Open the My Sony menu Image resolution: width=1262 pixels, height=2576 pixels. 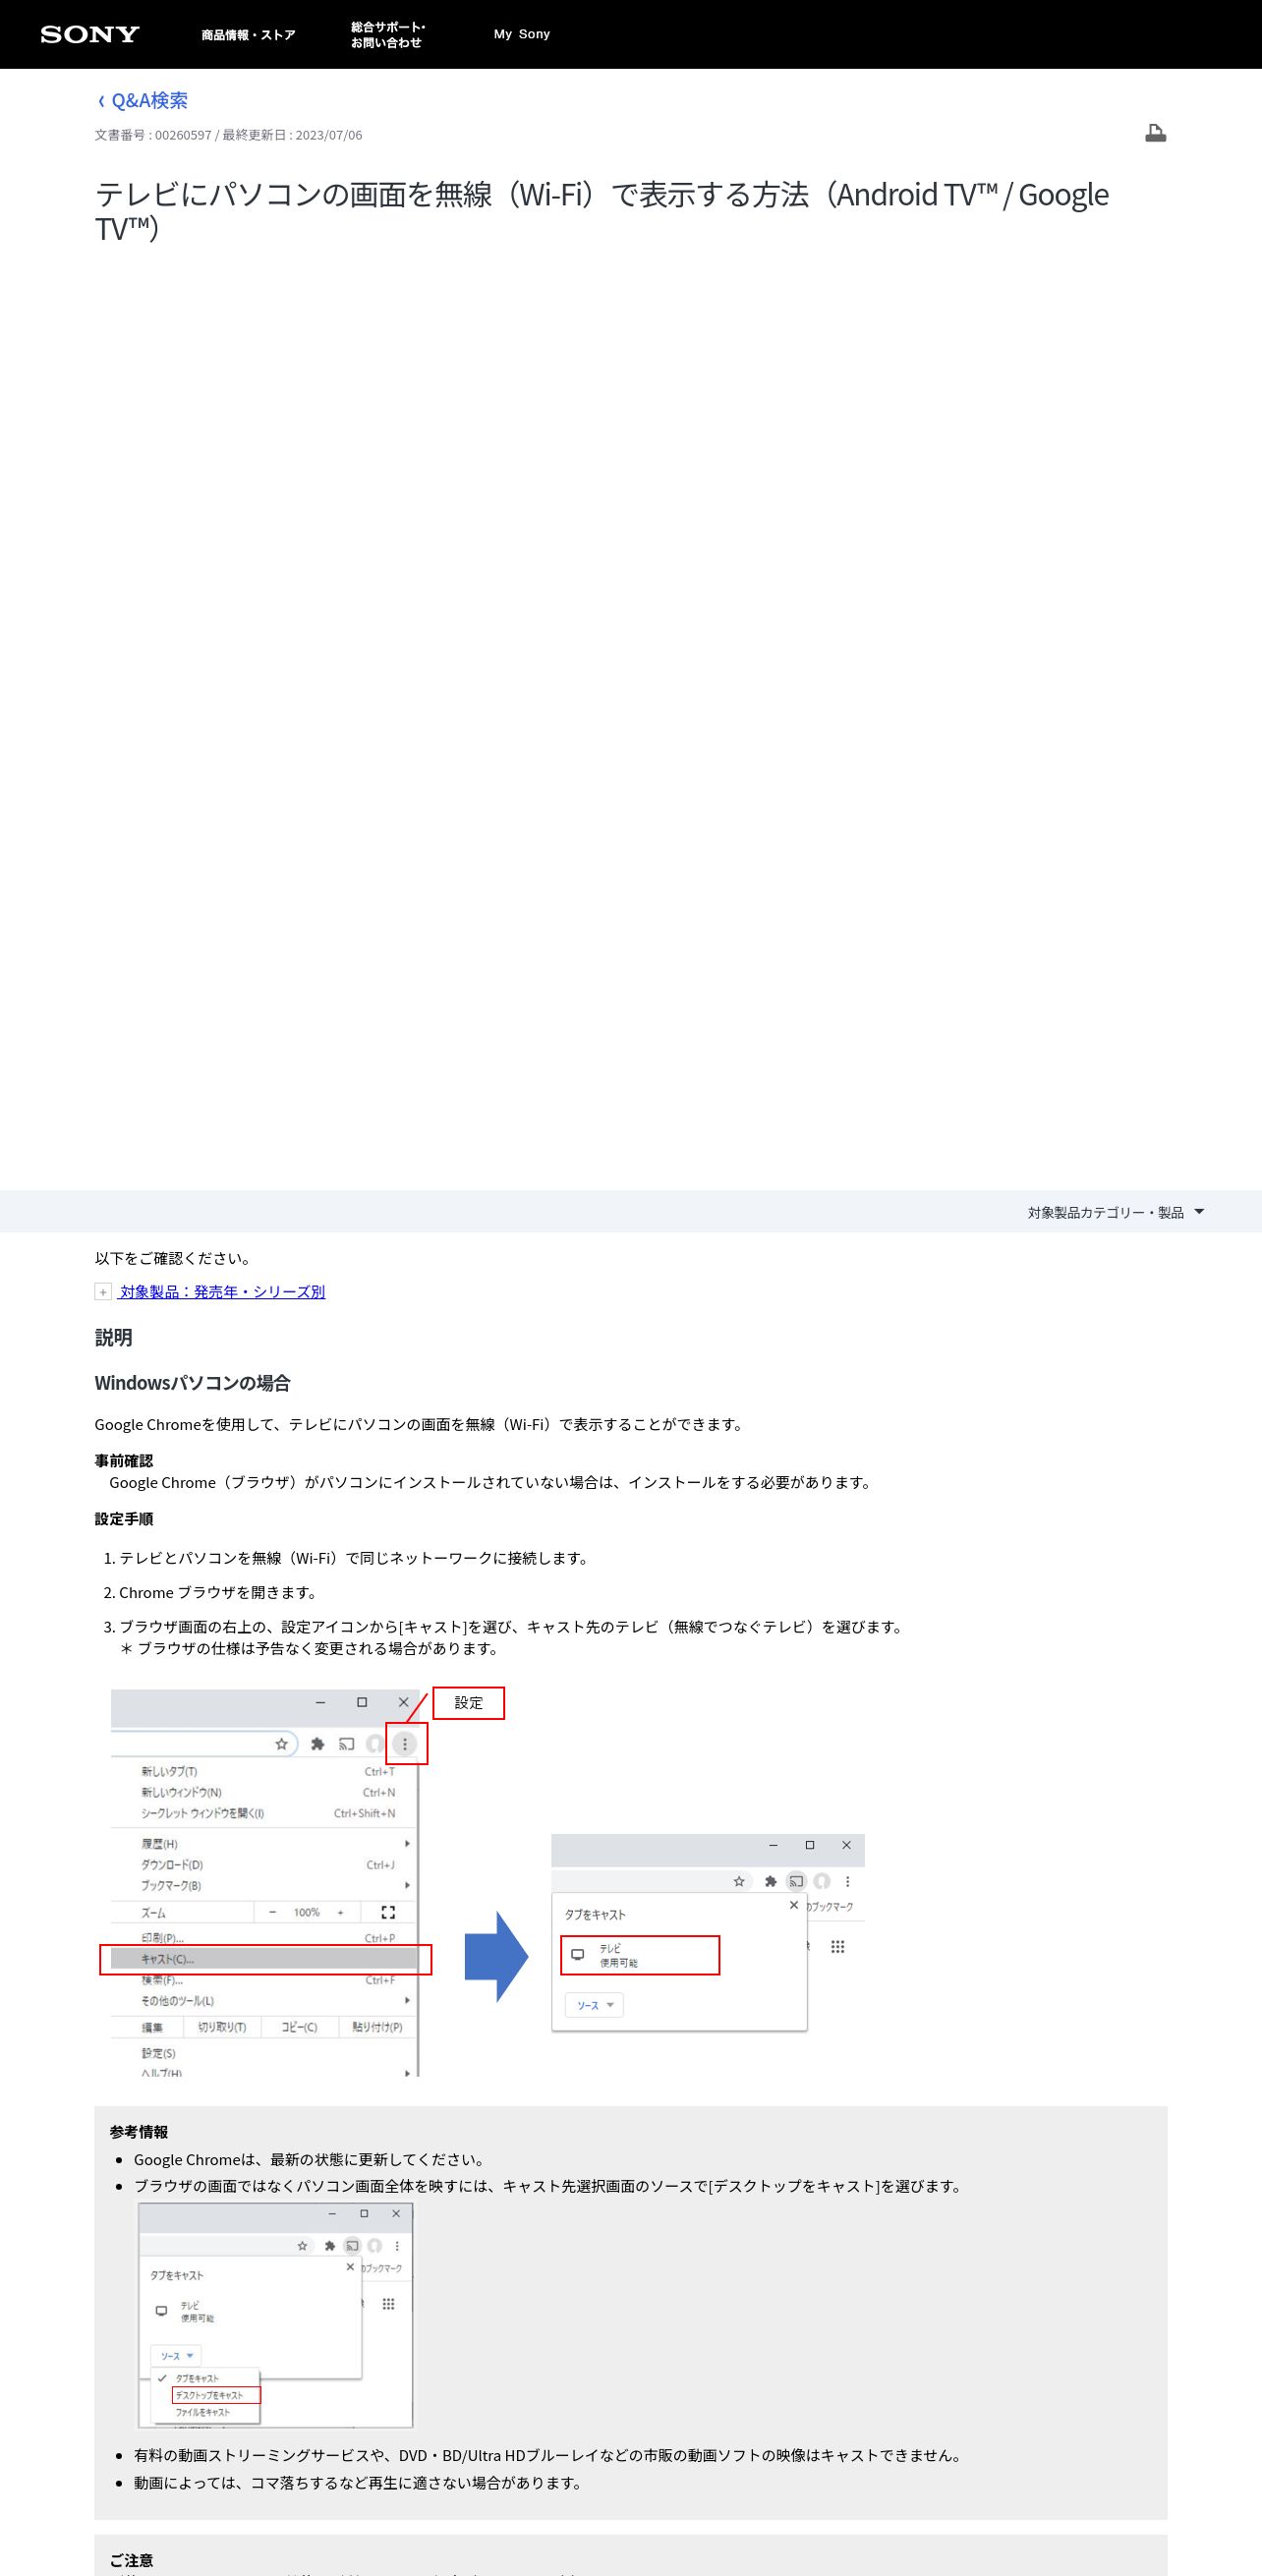(x=522, y=34)
